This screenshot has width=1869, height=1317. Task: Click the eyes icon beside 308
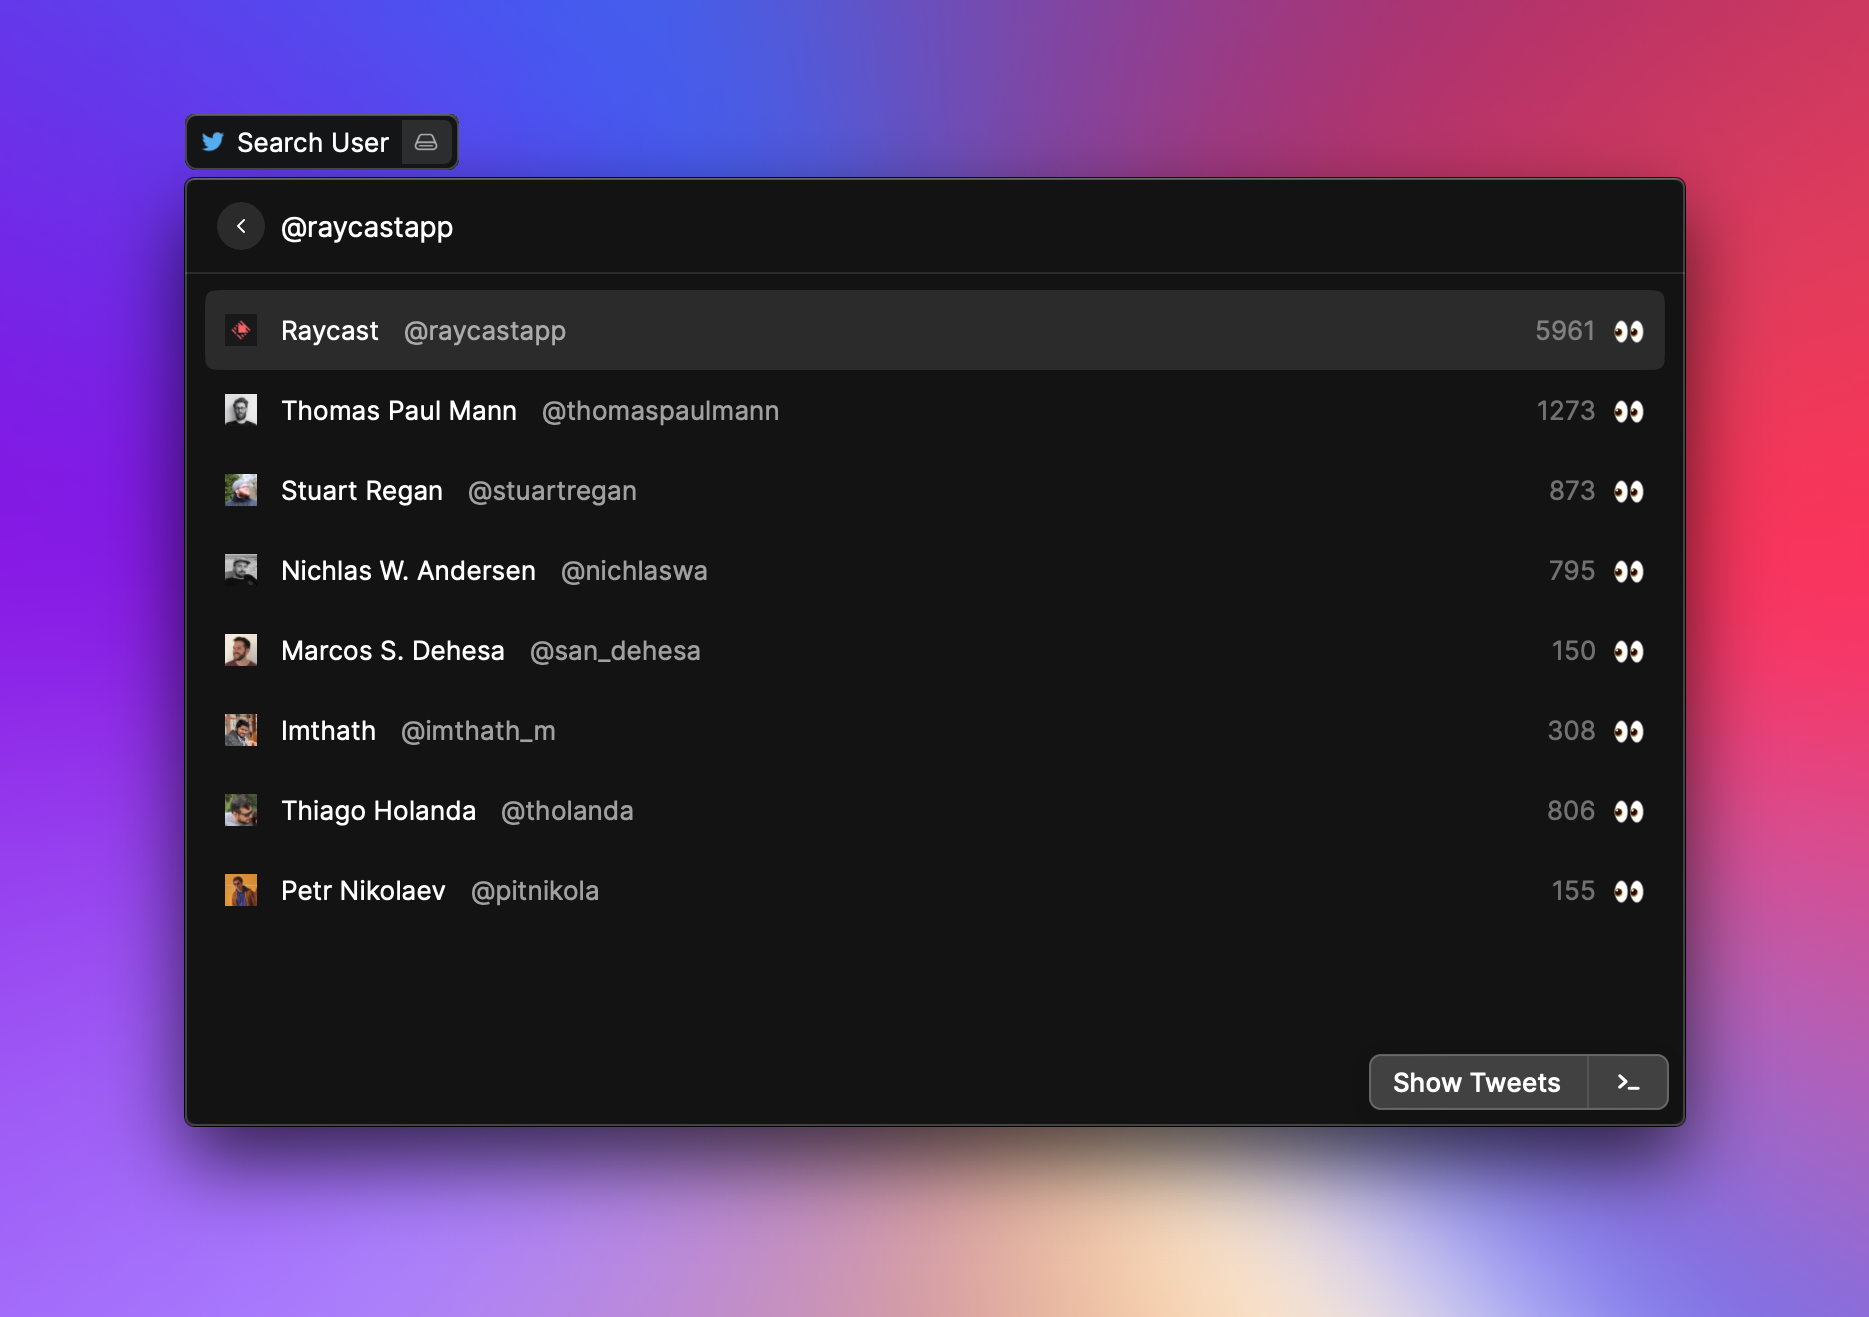[1629, 731]
